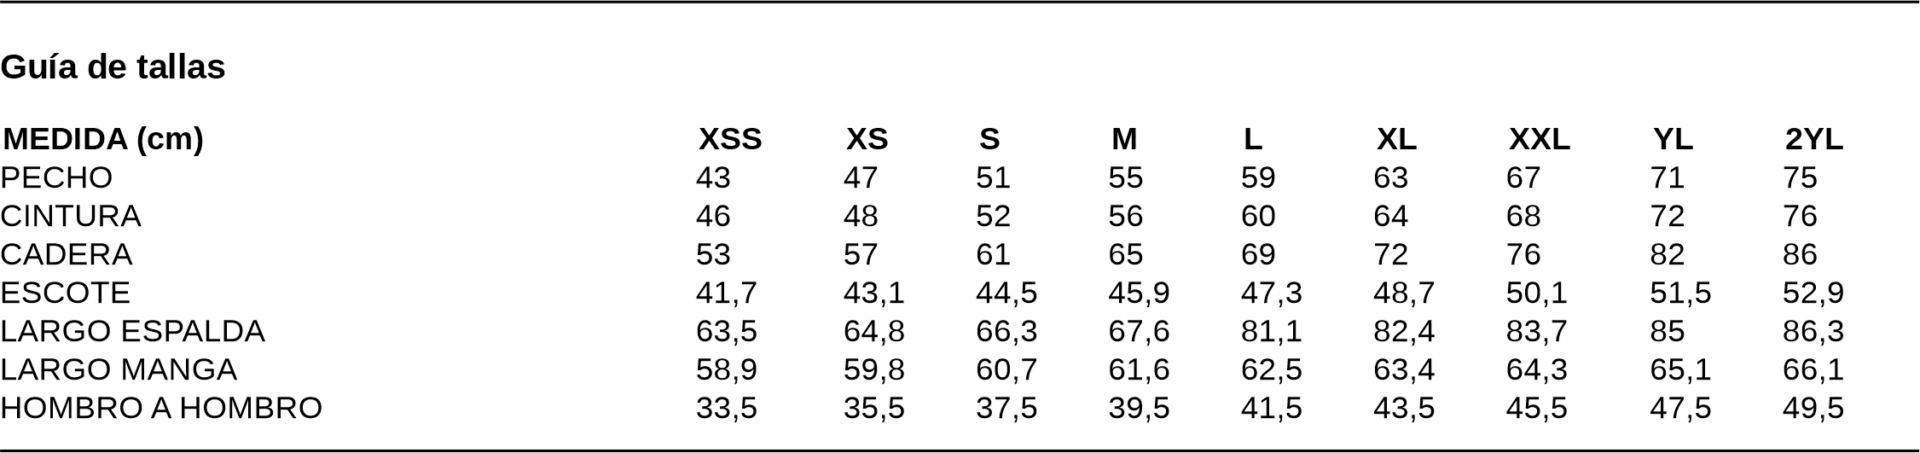Click the LARGO ESPALDA value 81,1 under L
Screen dimensions: 1920x453
pyautogui.click(x=1271, y=331)
